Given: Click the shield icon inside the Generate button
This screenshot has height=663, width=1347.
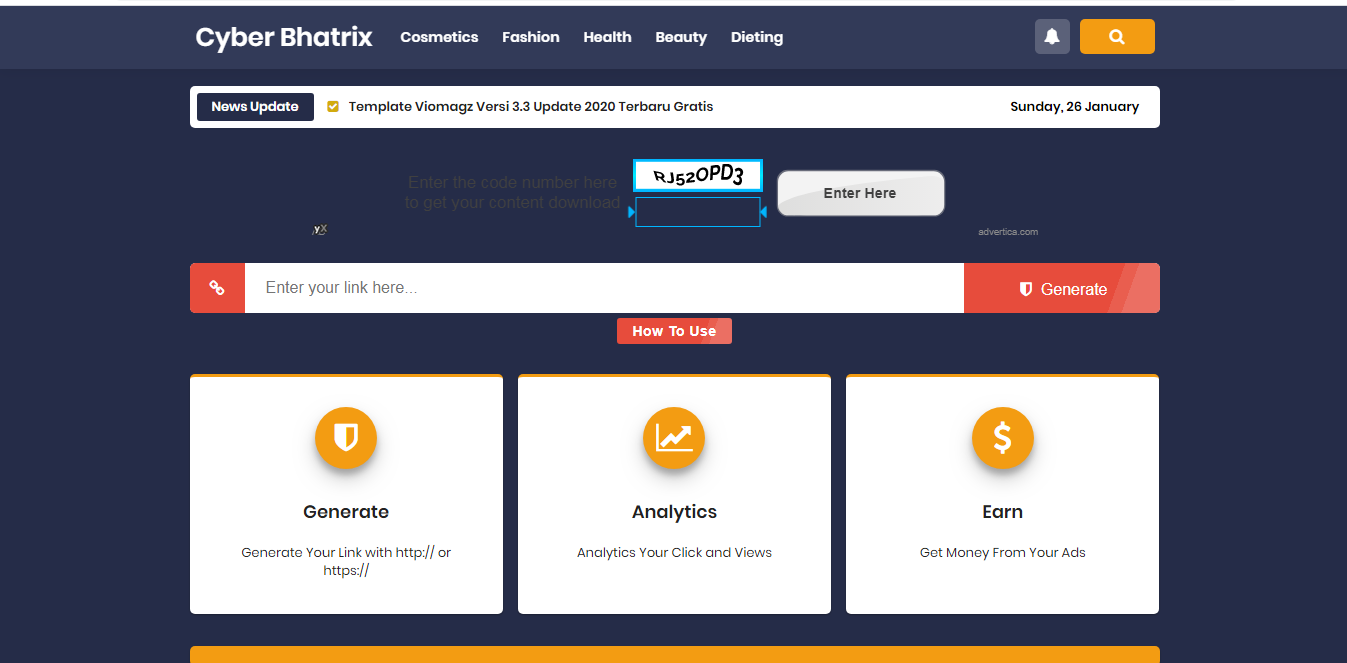Looking at the screenshot, I should click(1025, 288).
